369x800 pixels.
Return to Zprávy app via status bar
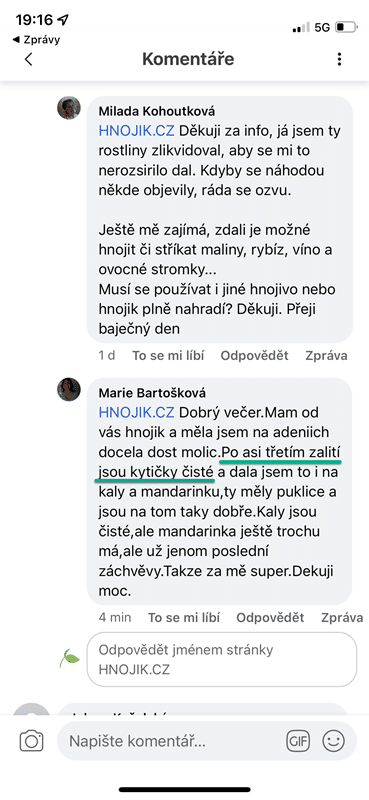(36, 39)
